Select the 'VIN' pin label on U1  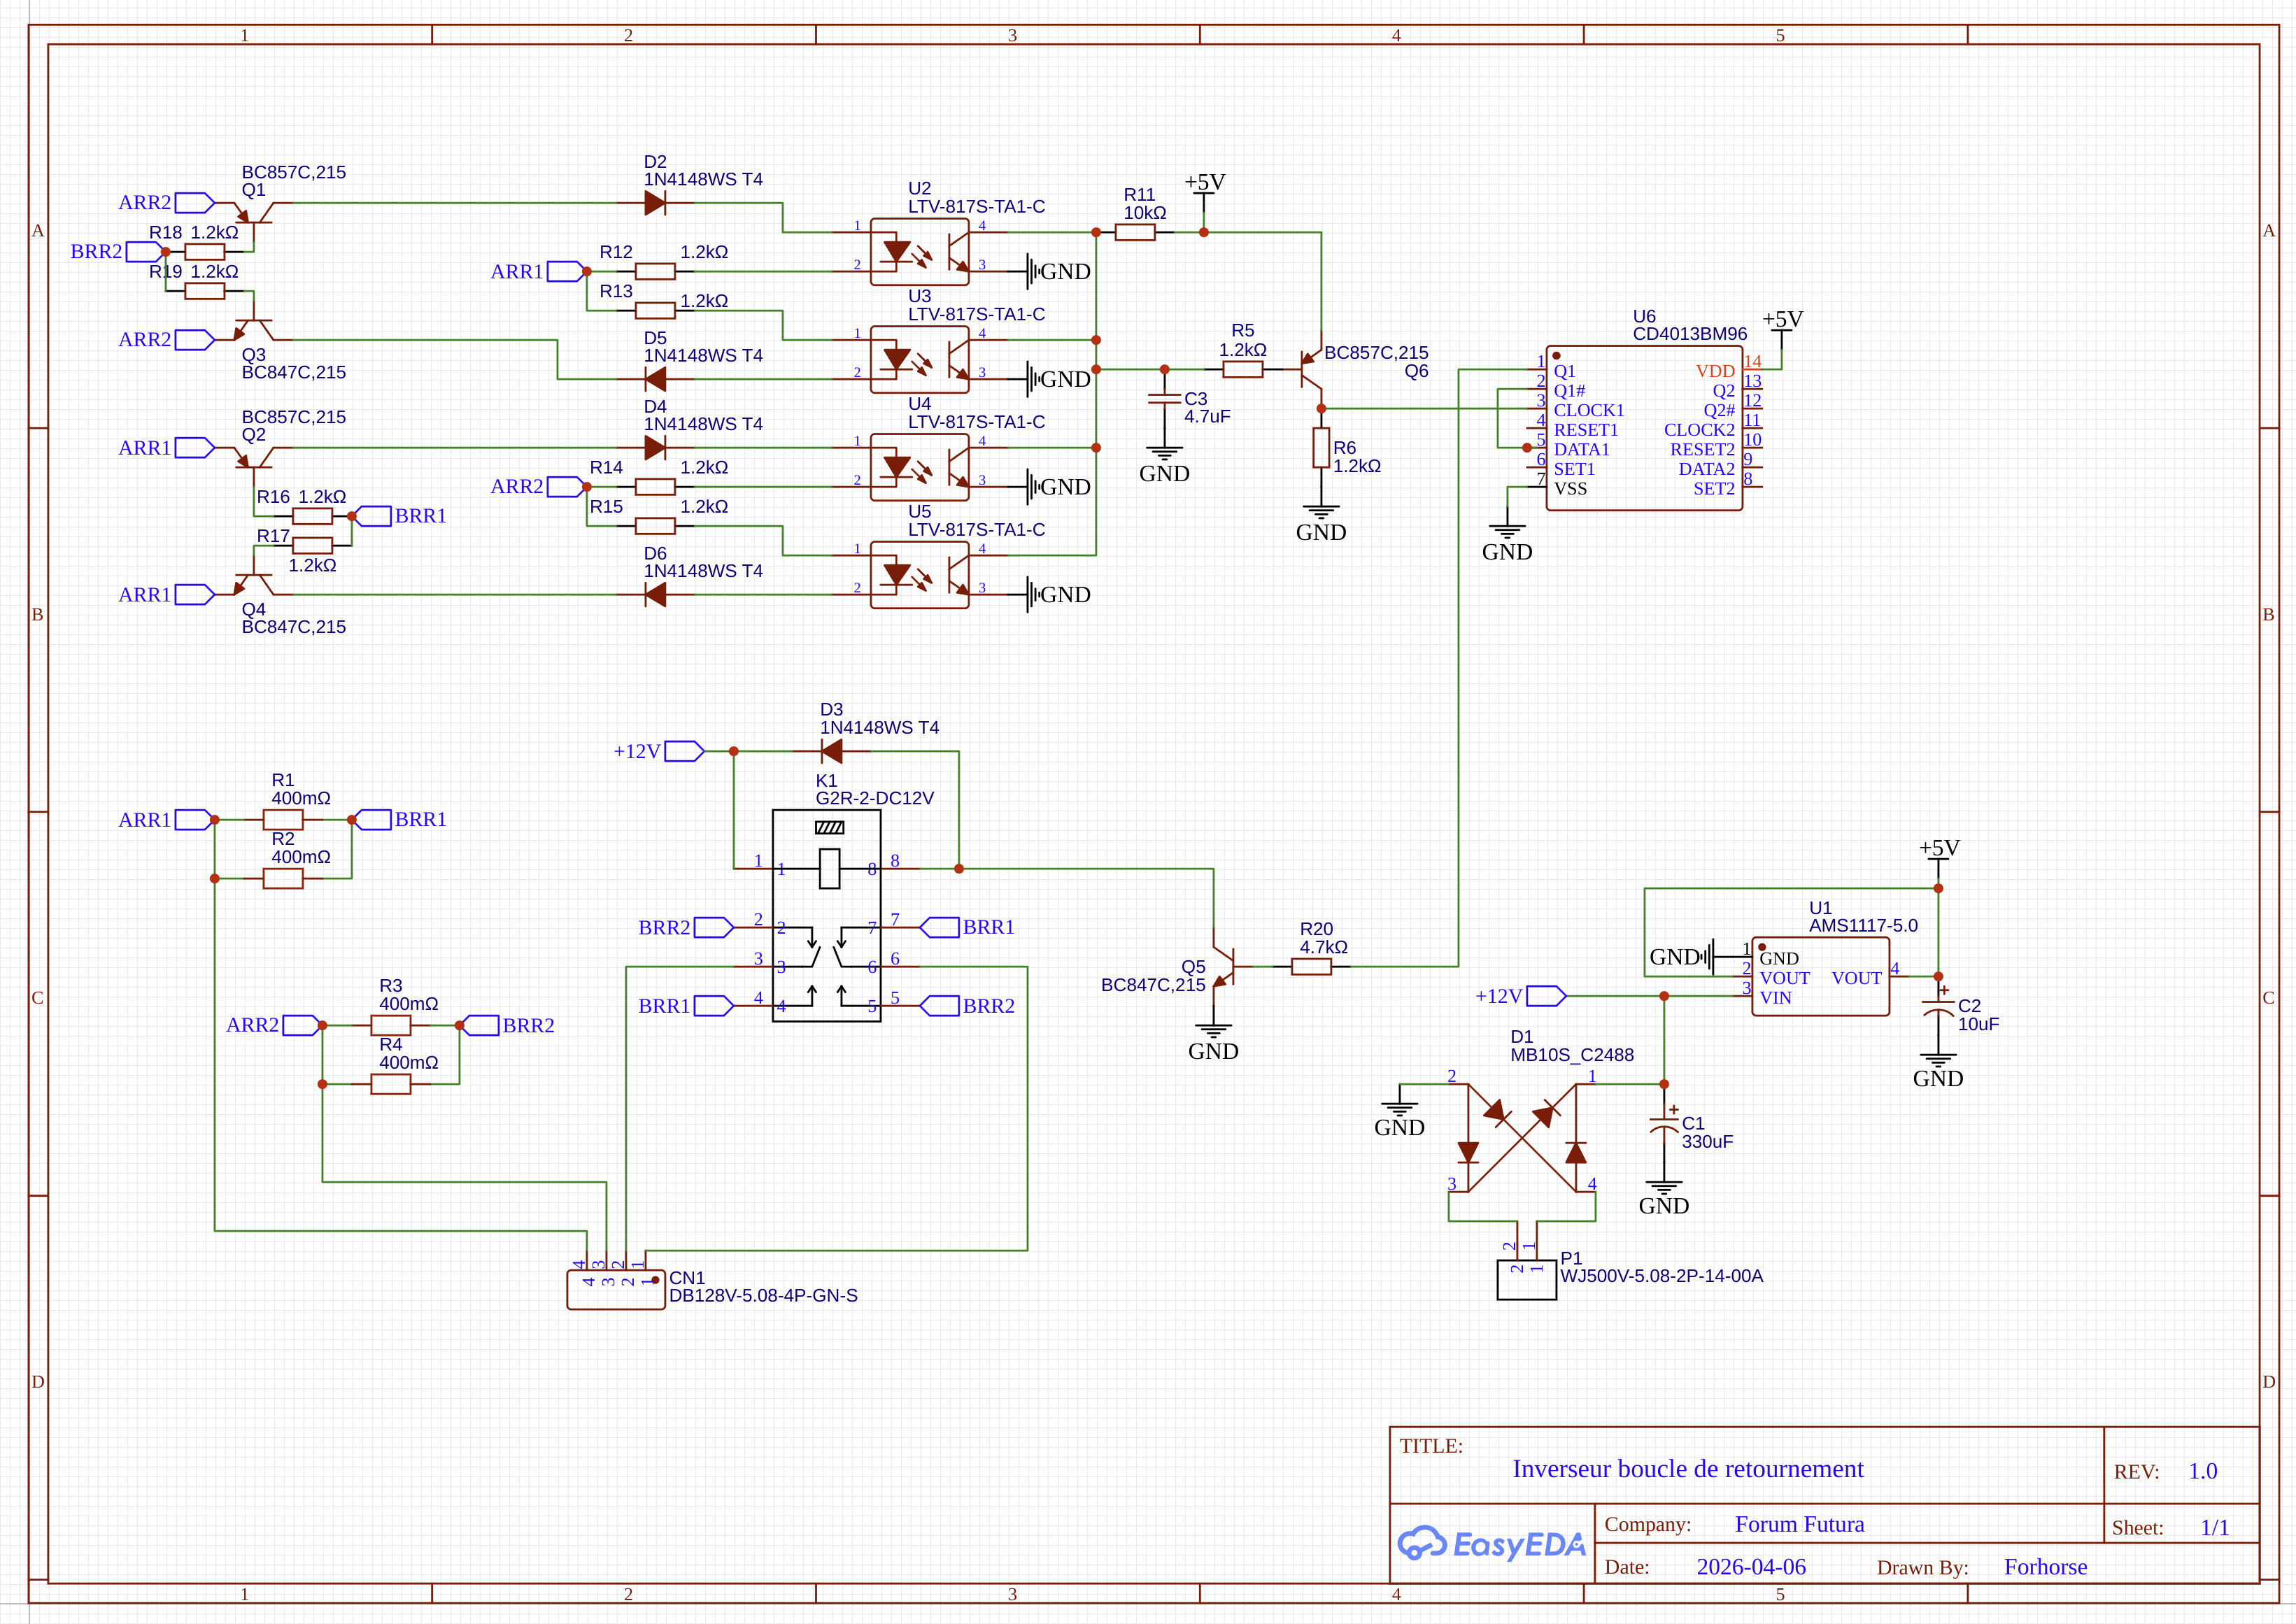1776,998
